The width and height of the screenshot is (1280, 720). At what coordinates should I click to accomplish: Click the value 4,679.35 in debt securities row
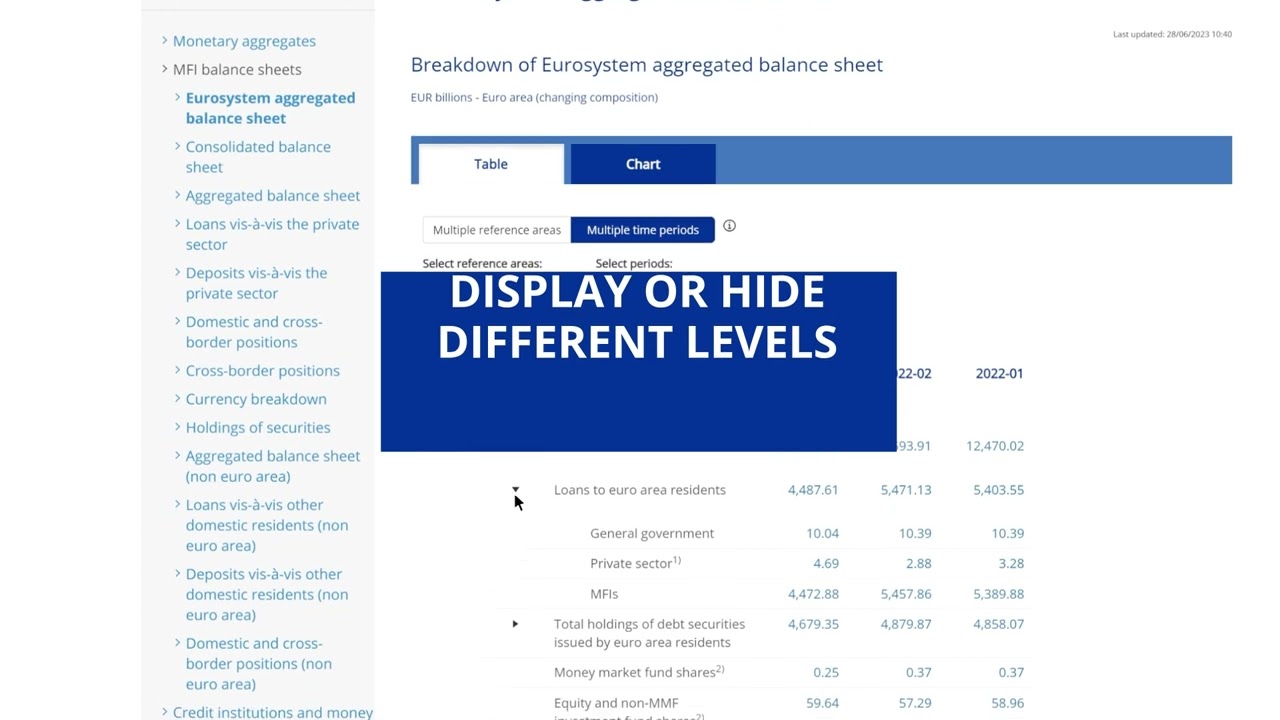tap(813, 624)
